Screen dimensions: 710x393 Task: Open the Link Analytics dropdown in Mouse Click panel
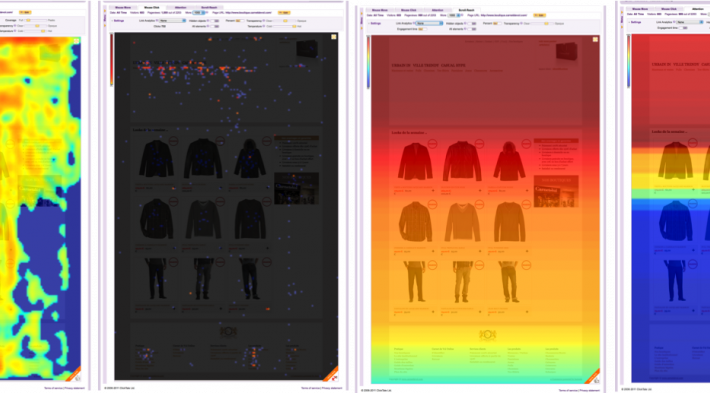tap(173, 20)
